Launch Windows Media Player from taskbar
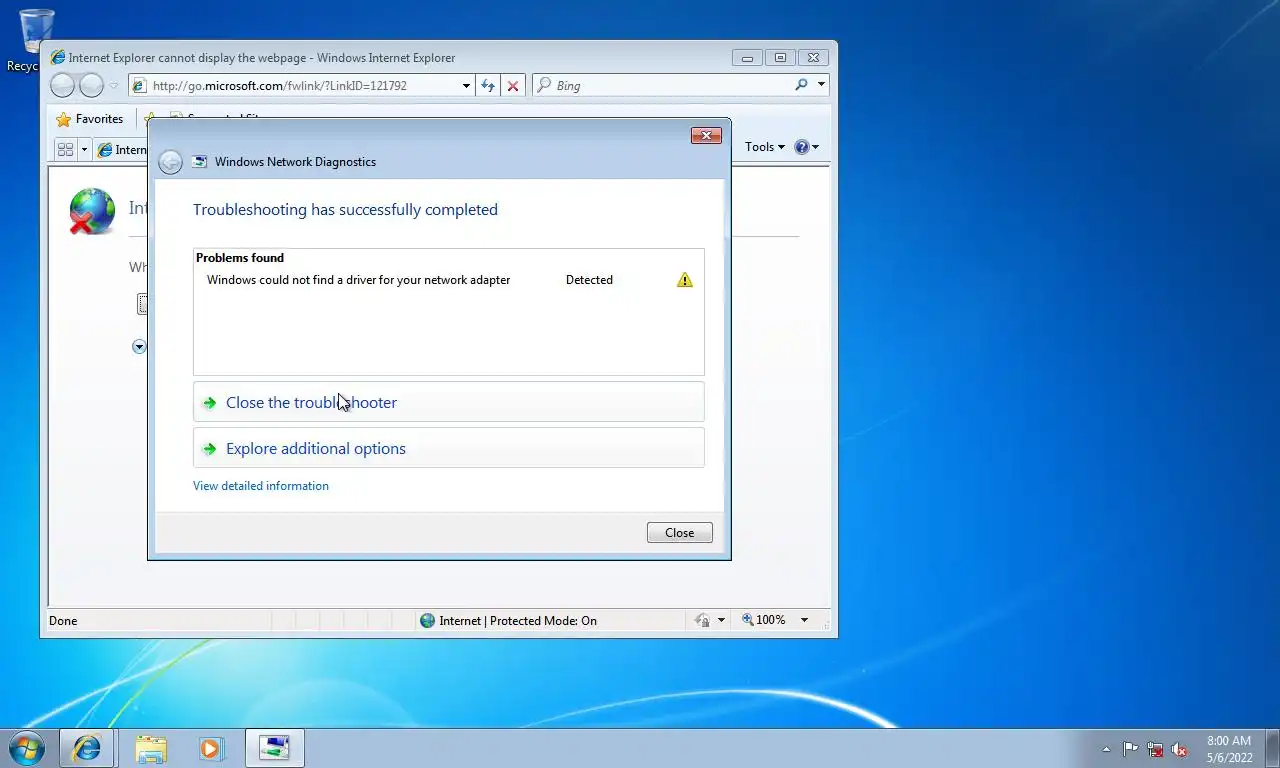The width and height of the screenshot is (1280, 768). coord(211,748)
